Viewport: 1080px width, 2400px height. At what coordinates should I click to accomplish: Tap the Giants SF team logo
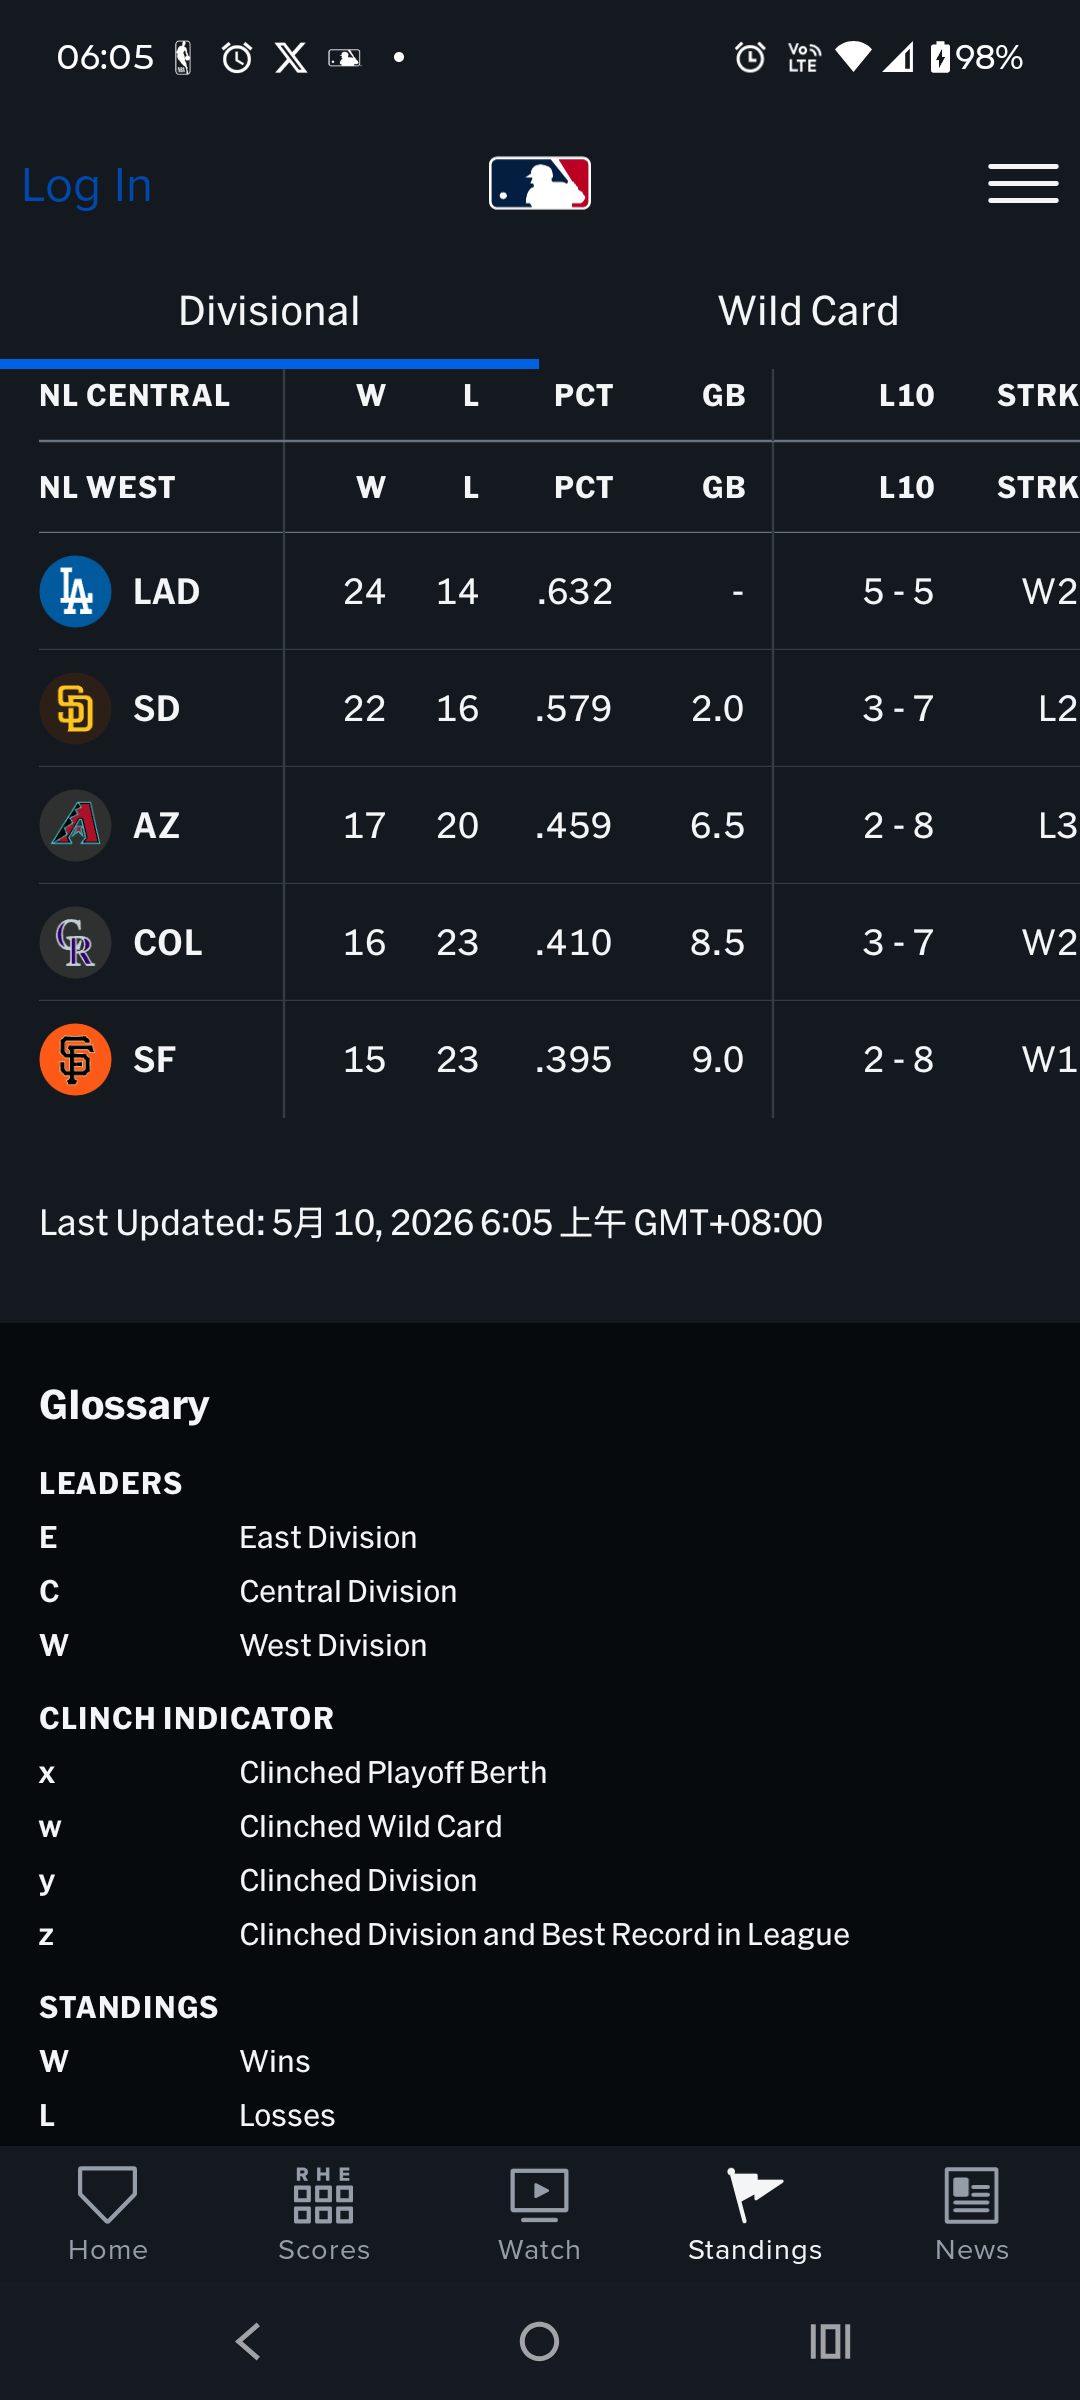click(75, 1059)
